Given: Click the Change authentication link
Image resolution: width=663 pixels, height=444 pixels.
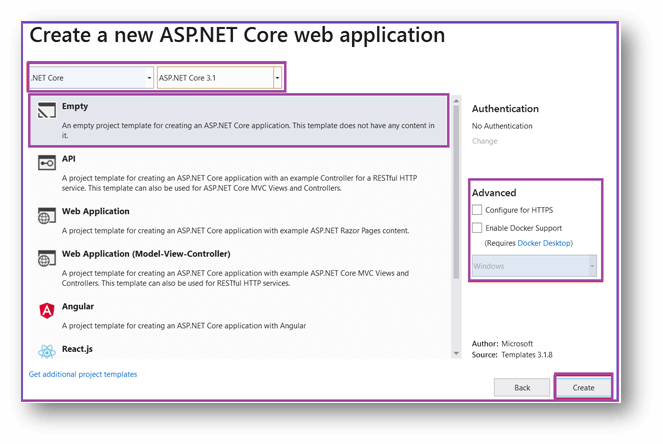Looking at the screenshot, I should 485,141.
